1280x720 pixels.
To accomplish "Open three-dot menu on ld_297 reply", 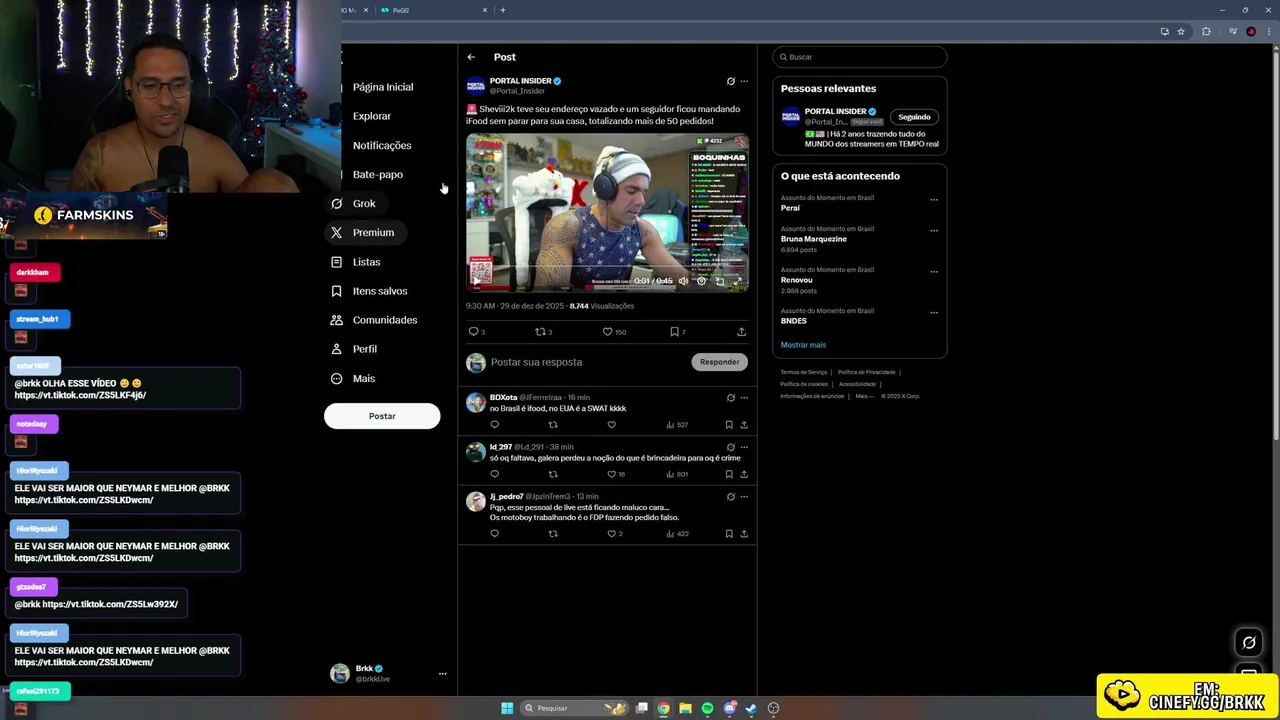I will 743,447.
